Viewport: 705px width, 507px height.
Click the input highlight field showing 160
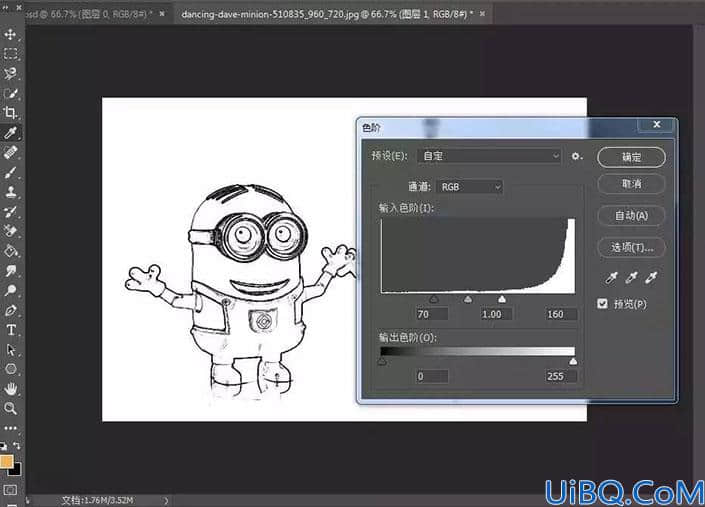coord(562,314)
